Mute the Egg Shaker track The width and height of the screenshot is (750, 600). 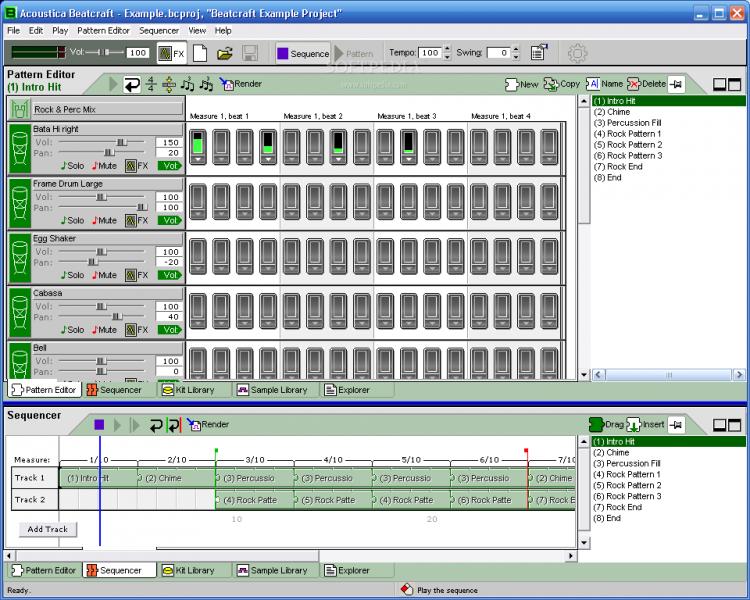click(x=104, y=275)
